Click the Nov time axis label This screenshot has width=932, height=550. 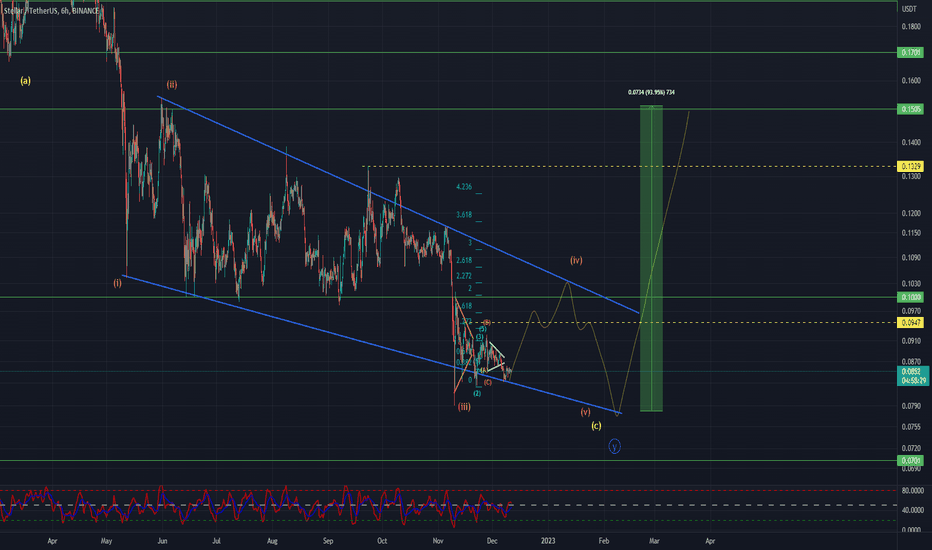pyautogui.click(x=438, y=541)
